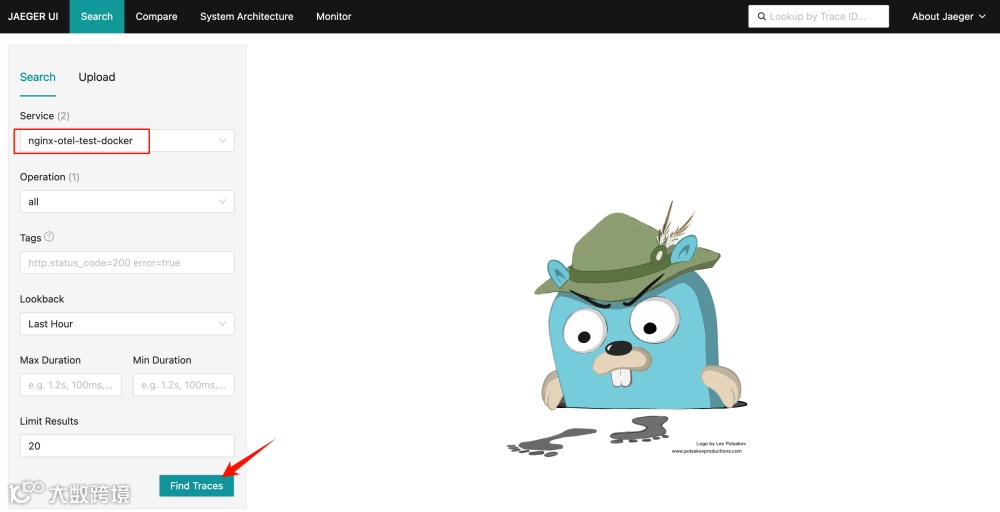Screen dimensions: 1000x512
Task: Expand the About Jaeger menu
Action: pos(948,17)
